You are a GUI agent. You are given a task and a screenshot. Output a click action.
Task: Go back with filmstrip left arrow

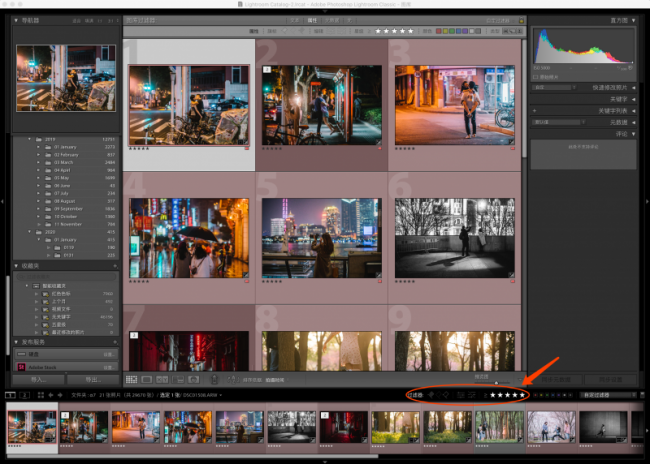[51, 395]
